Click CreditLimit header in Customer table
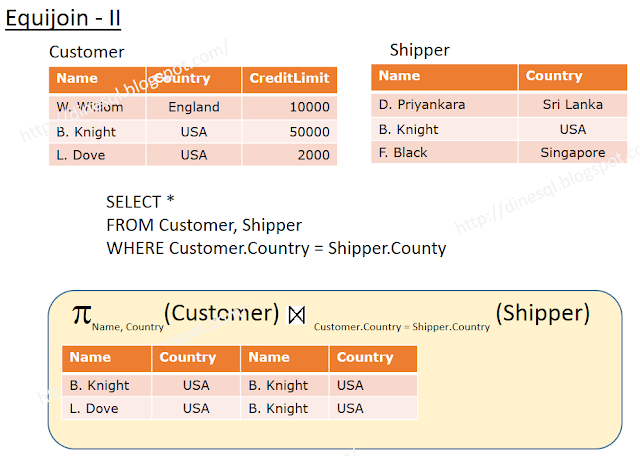Screen dimensions: 640x456 point(288,79)
